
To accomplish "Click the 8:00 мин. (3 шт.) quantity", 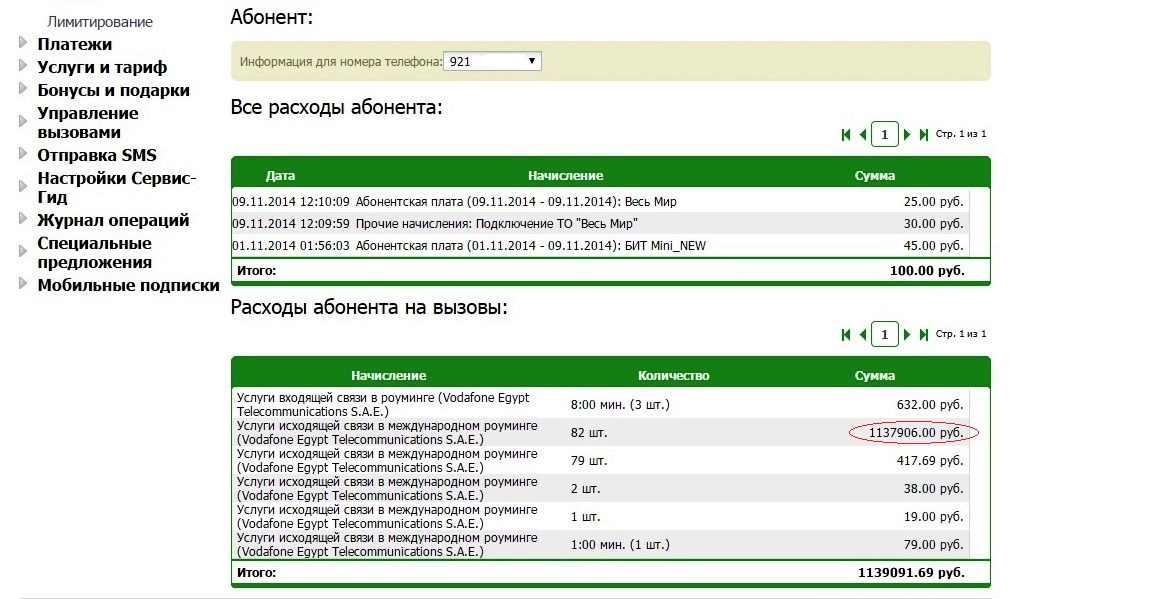I will pos(620,405).
